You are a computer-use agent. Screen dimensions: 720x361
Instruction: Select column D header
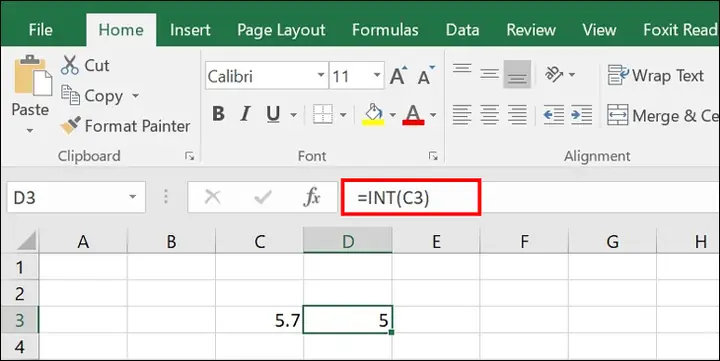[348, 241]
